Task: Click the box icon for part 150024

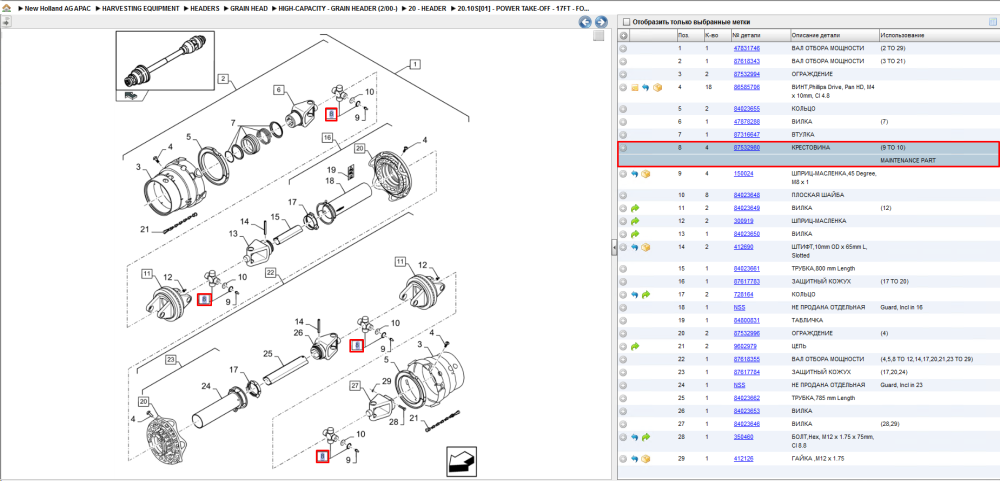Action: point(645,174)
